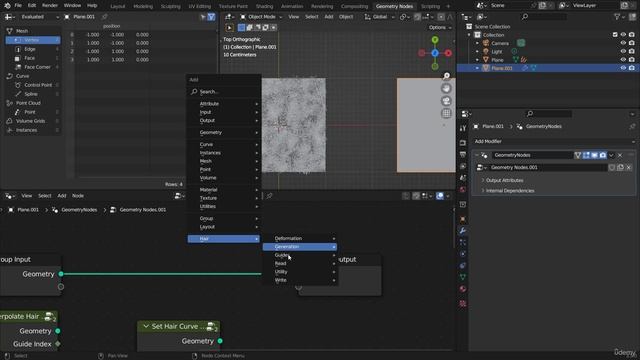Toggle visibility of Plane in the outliner
This screenshot has height=360, width=640.
click(623, 60)
